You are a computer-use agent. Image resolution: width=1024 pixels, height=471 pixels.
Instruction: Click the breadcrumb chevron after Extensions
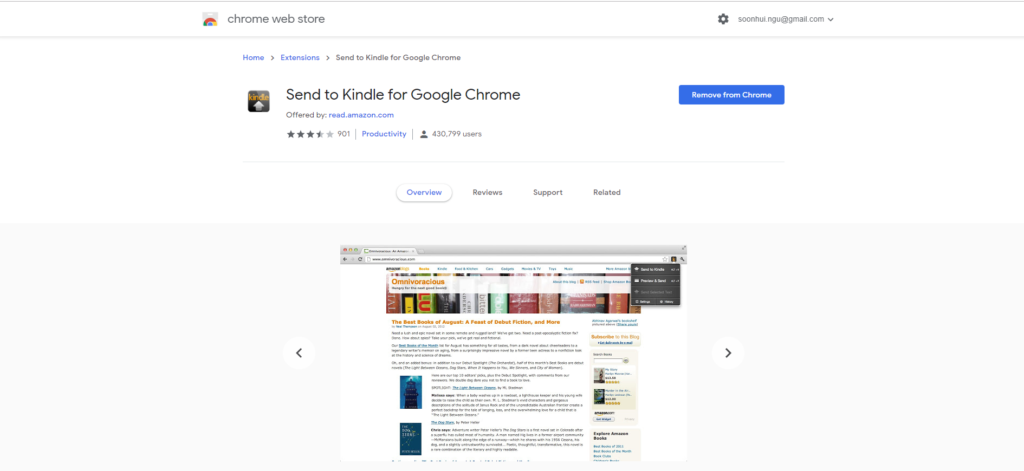pyautogui.click(x=327, y=57)
